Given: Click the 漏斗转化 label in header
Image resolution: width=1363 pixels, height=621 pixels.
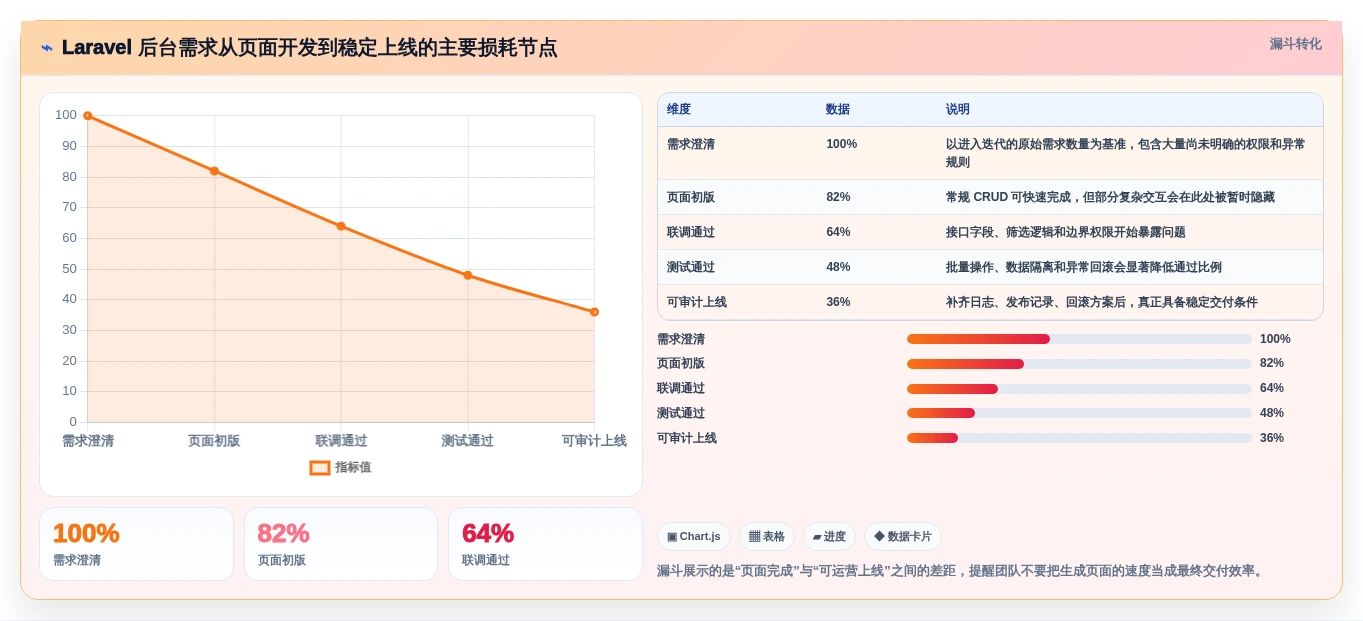Looking at the screenshot, I should pyautogui.click(x=1296, y=44).
